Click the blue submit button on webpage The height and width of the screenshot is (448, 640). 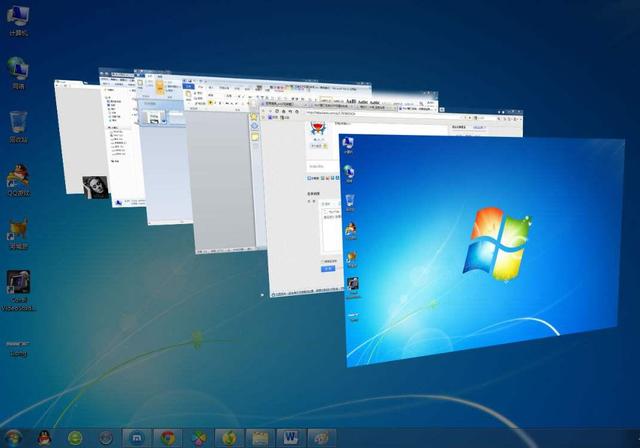coord(328,269)
